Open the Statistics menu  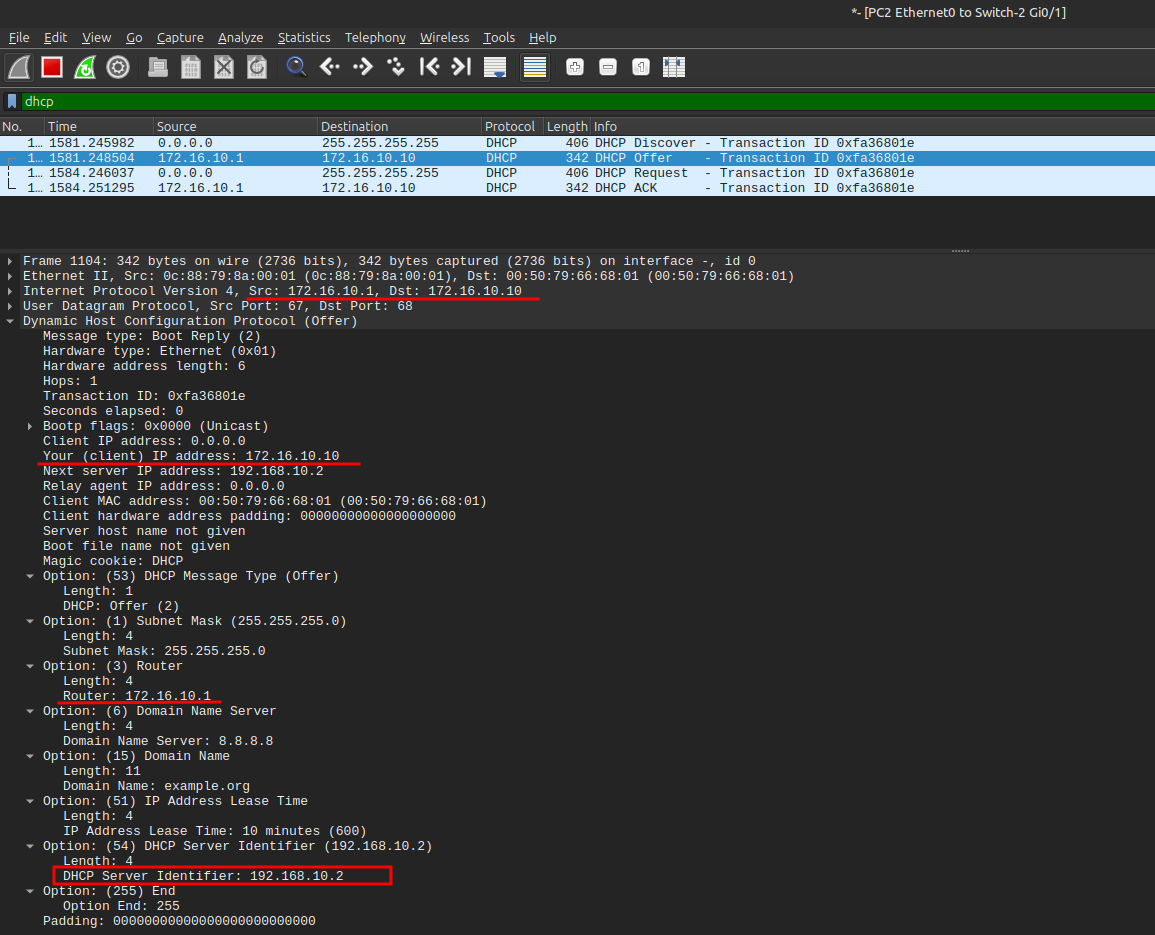click(303, 37)
